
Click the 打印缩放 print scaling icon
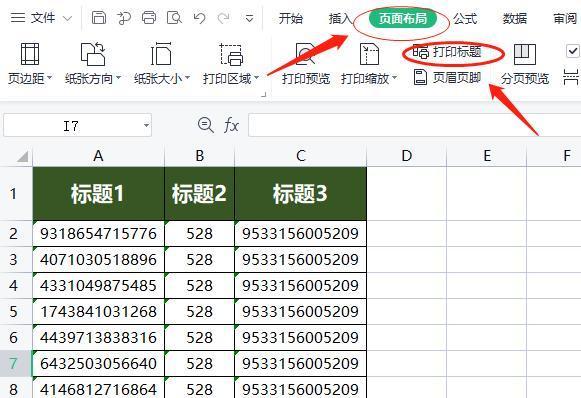click(x=369, y=54)
